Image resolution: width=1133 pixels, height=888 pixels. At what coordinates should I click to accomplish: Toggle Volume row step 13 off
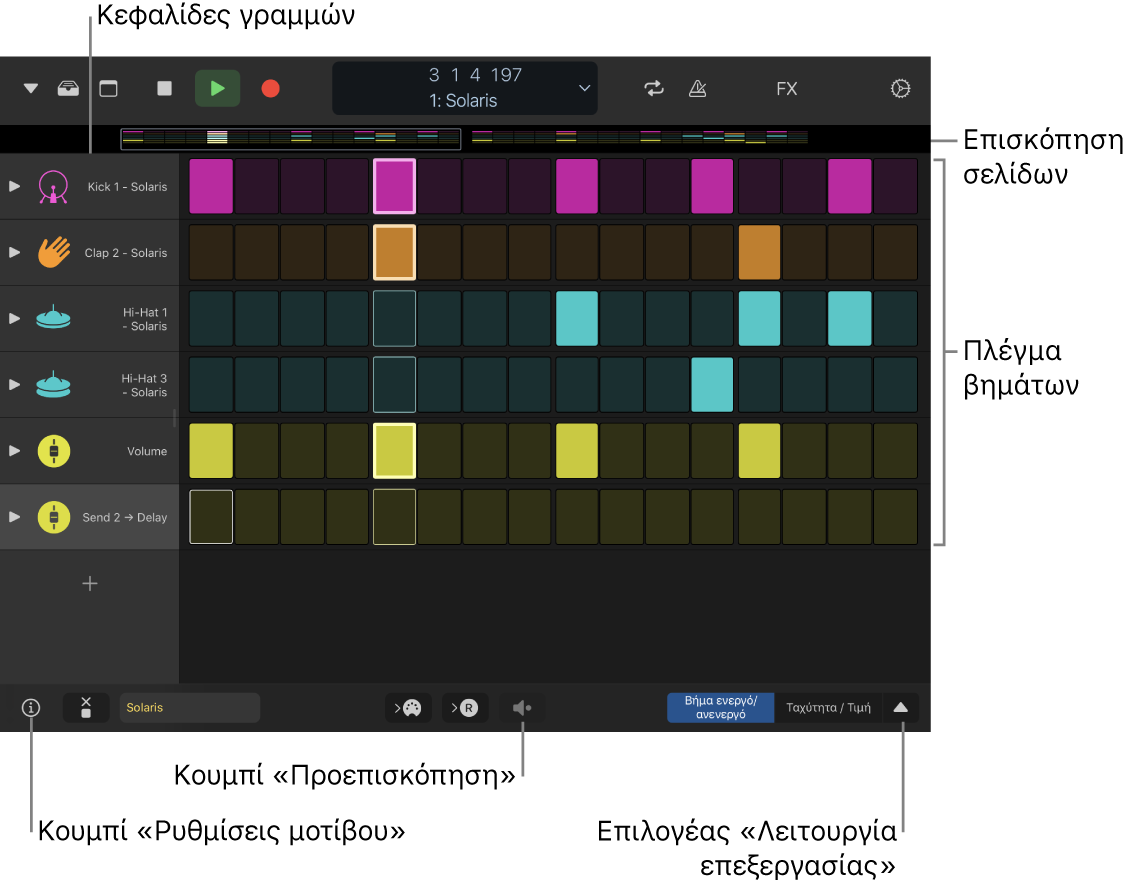pos(759,451)
